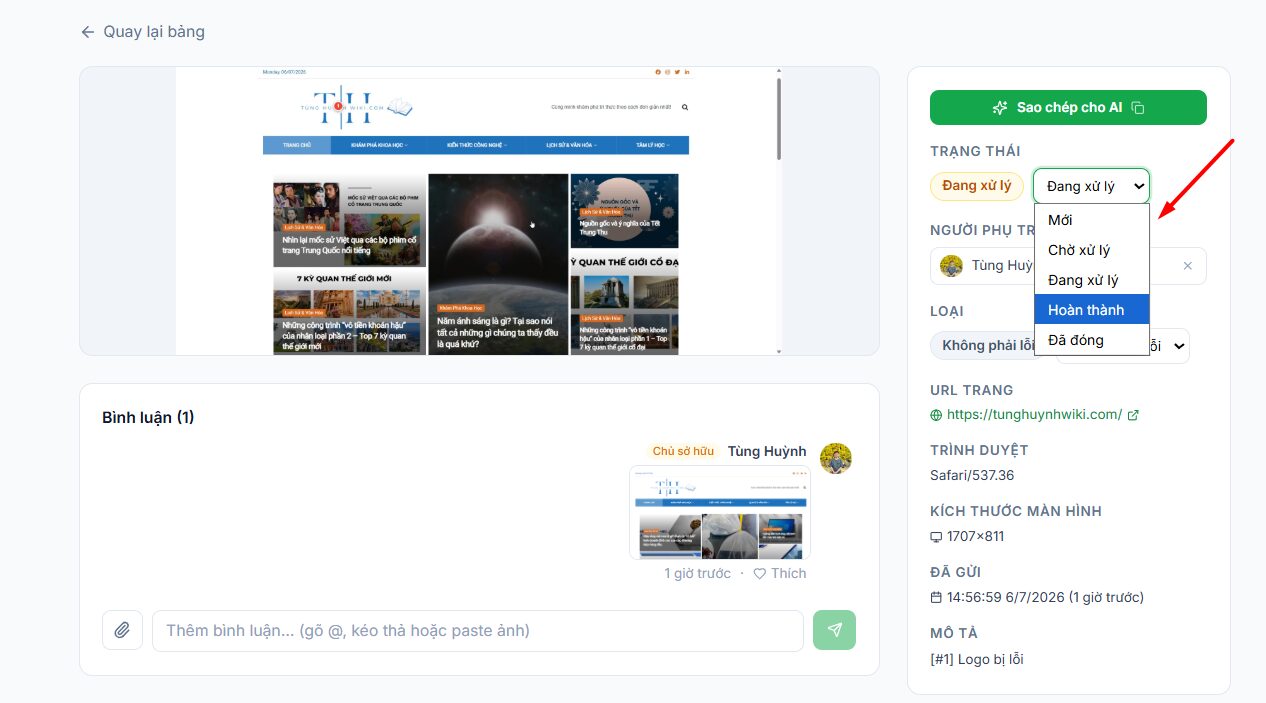
Task: Click the [#1] Logo bị lỗi description
Action: pyautogui.click(x=977, y=659)
